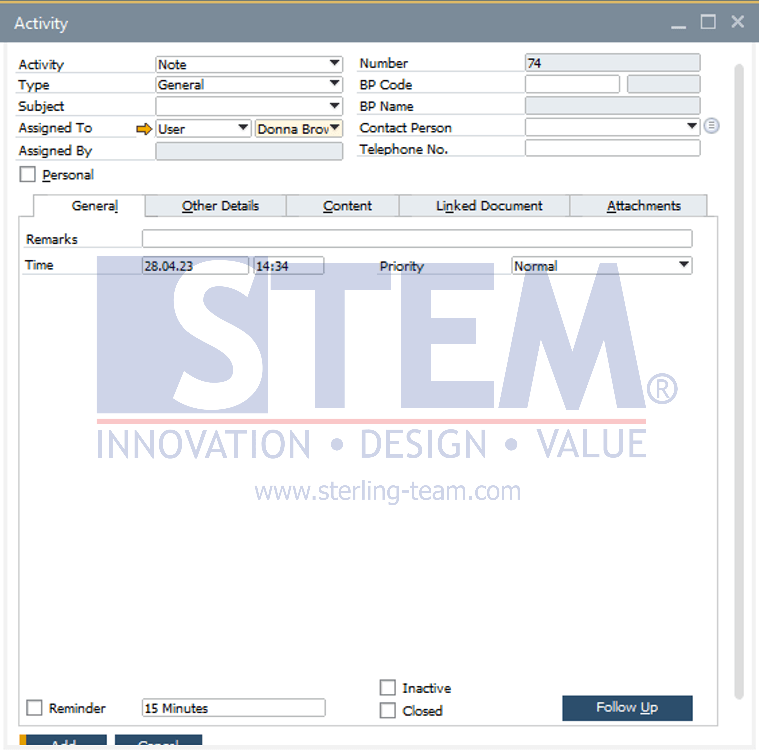This screenshot has height=751, width=759.
Task: Open the Content tab
Action: [x=343, y=206]
